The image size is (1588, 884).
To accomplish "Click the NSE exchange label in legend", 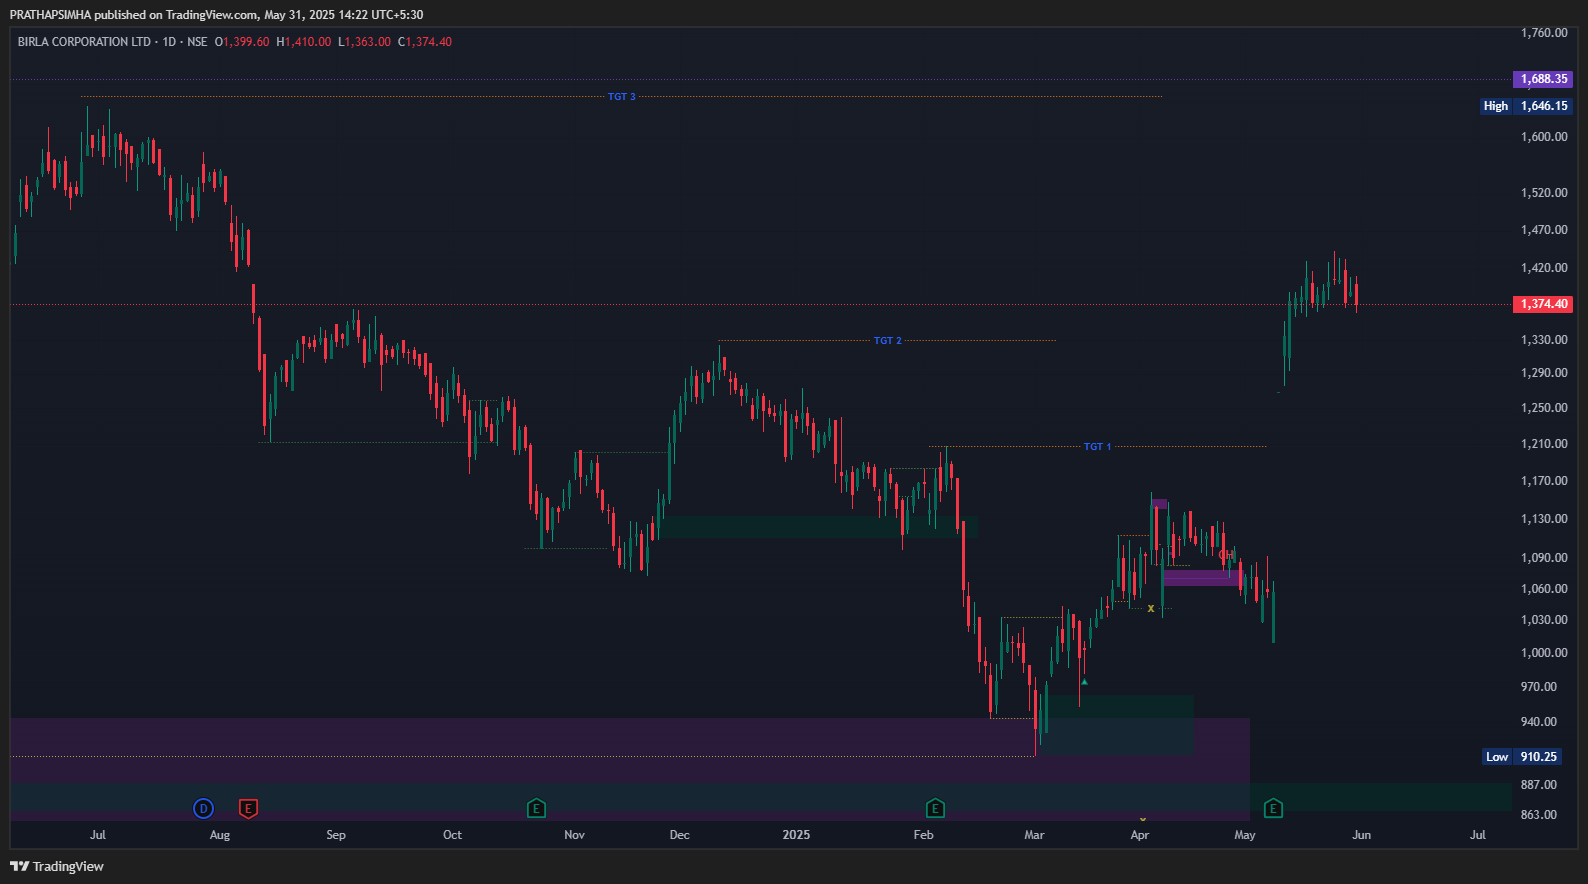I will (x=197, y=42).
